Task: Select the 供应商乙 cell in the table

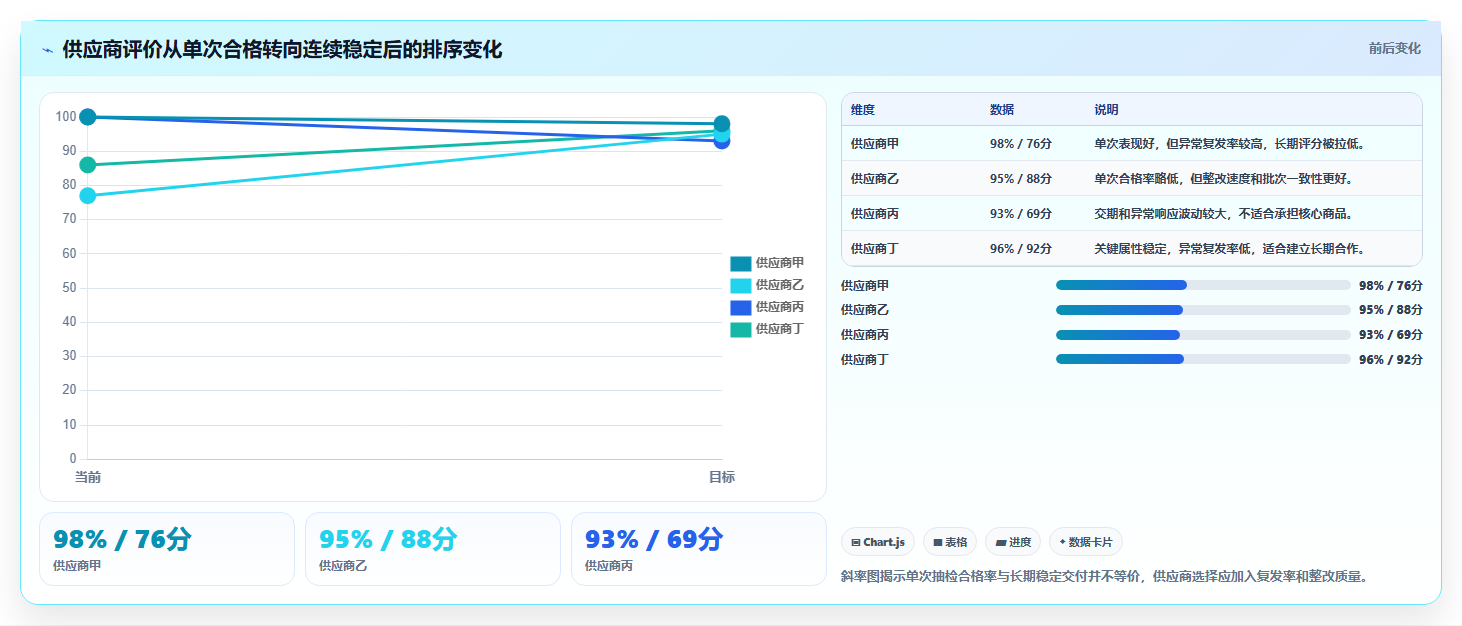Action: tap(875, 179)
